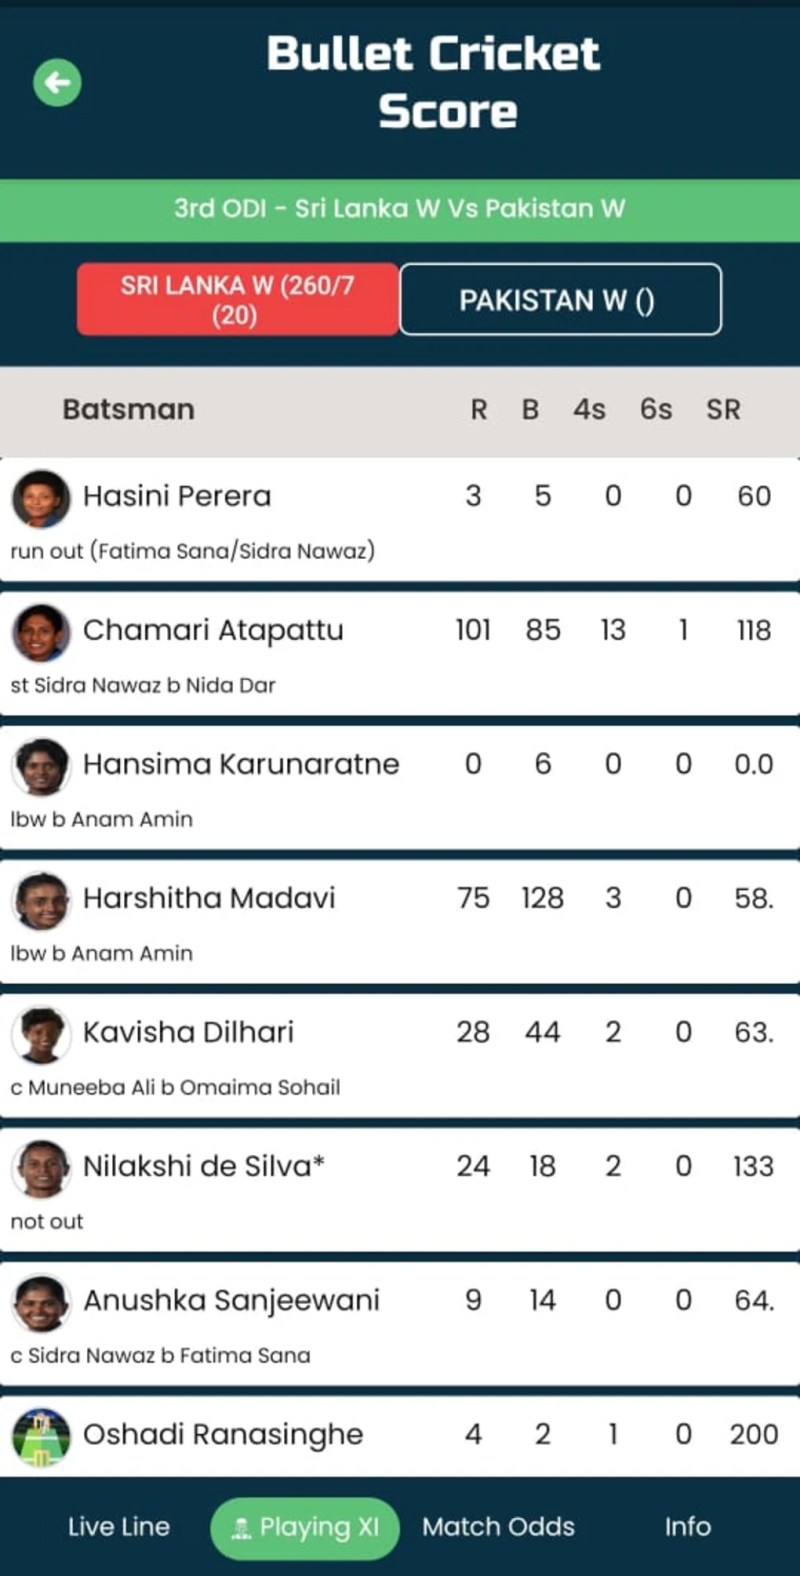Tap Harshitha Madavi's player photo
The image size is (800, 1576).
point(41,899)
